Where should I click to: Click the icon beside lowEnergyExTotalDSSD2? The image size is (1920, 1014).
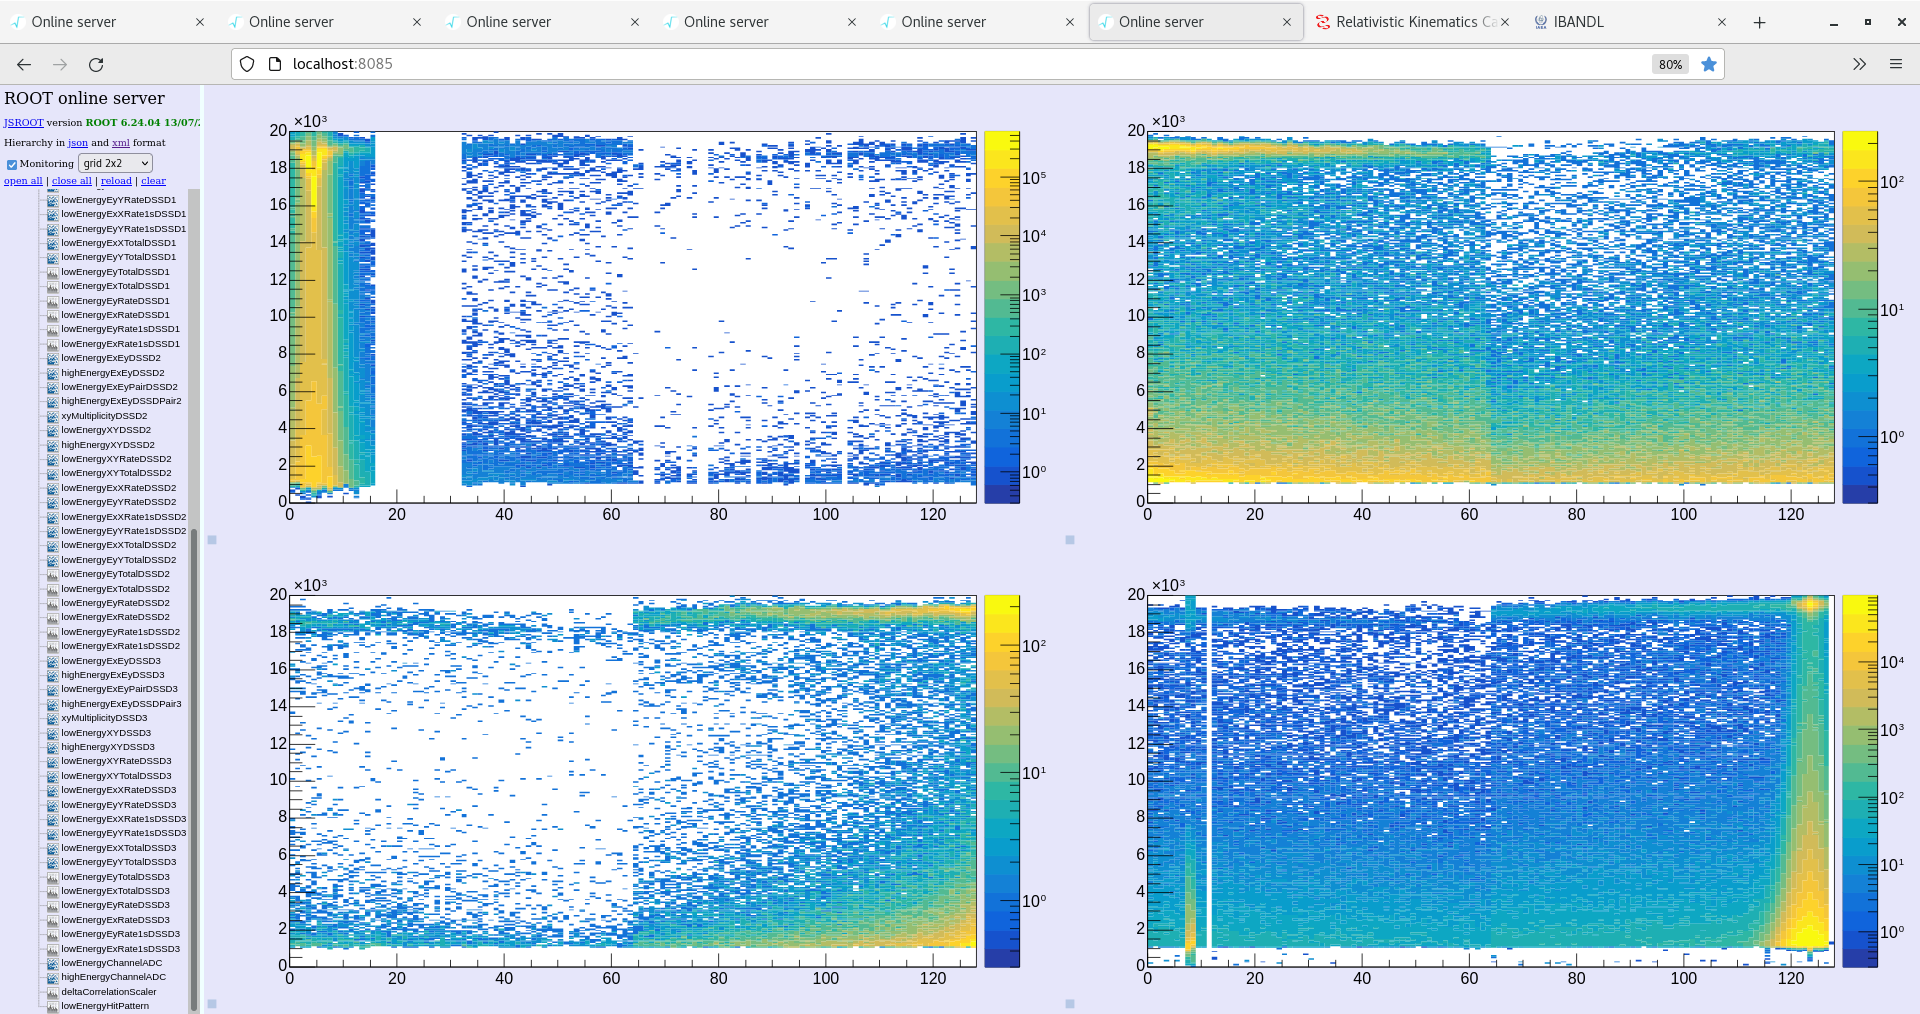point(53,589)
